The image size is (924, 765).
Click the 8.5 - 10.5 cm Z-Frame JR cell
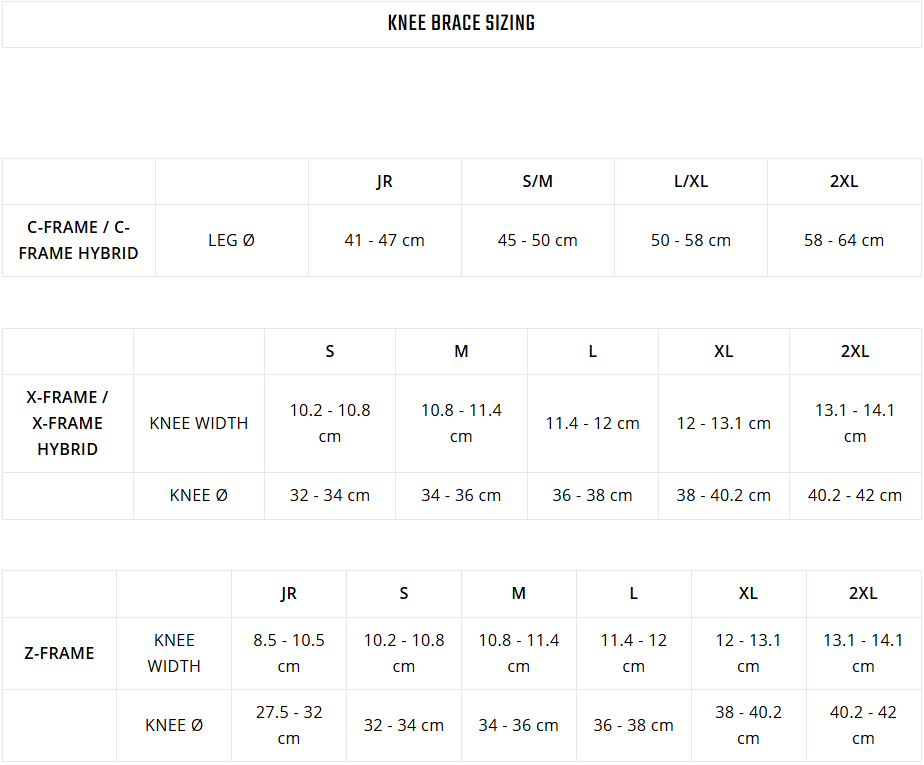click(x=289, y=654)
